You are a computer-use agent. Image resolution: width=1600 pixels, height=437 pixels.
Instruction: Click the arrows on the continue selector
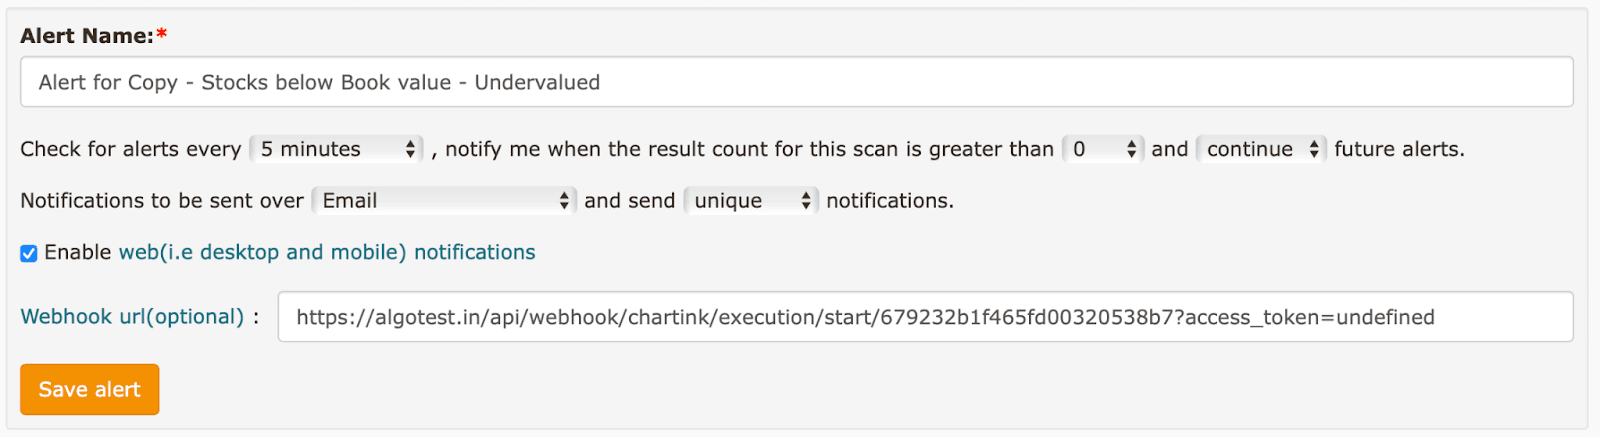(1314, 149)
